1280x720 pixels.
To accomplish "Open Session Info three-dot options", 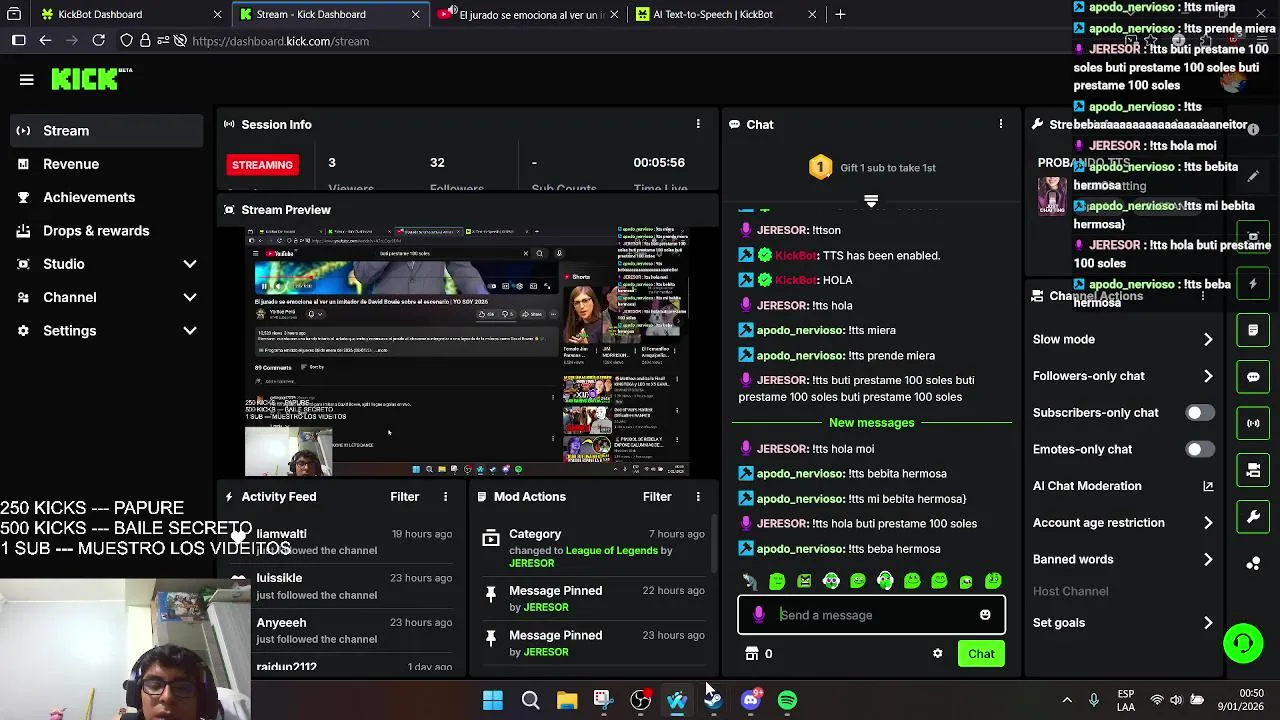I will [x=698, y=124].
